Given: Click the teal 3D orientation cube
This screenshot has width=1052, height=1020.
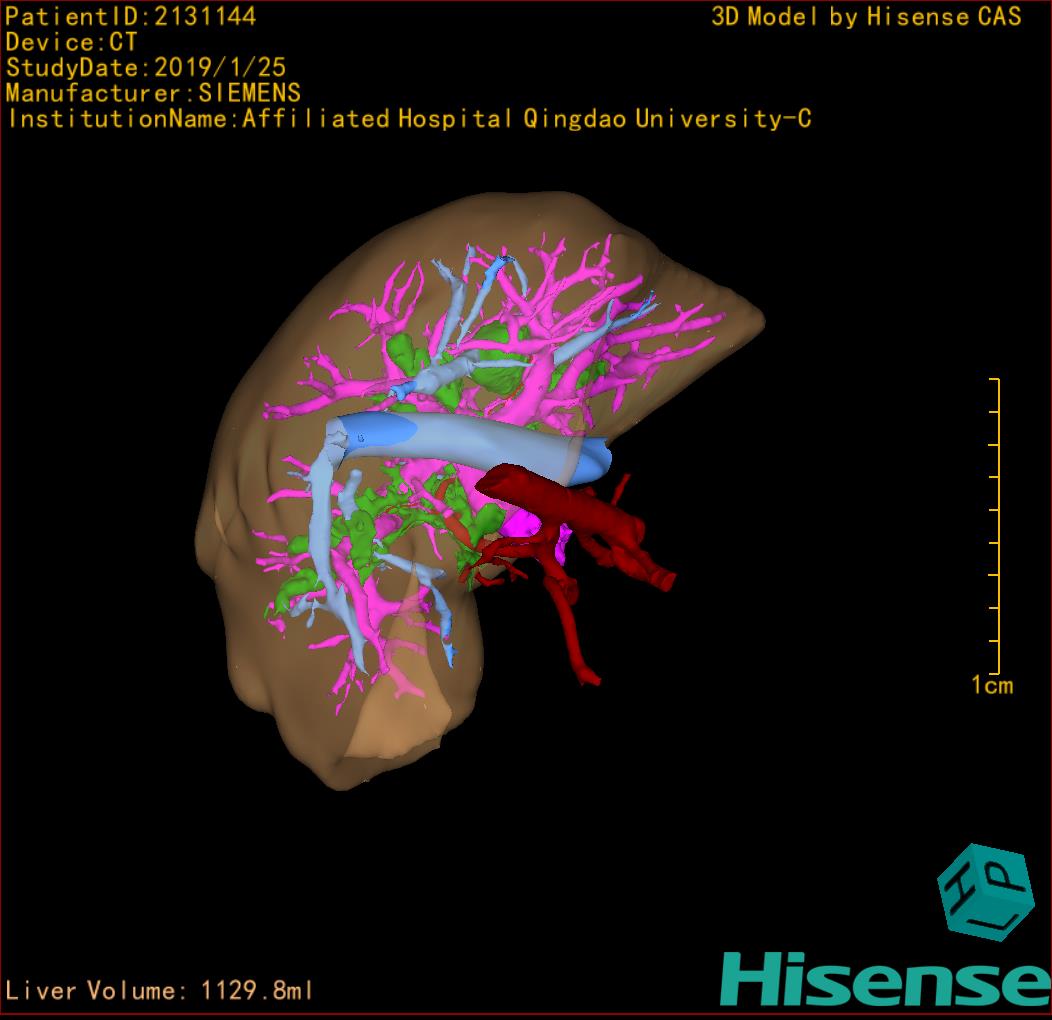Looking at the screenshot, I should (x=984, y=891).
